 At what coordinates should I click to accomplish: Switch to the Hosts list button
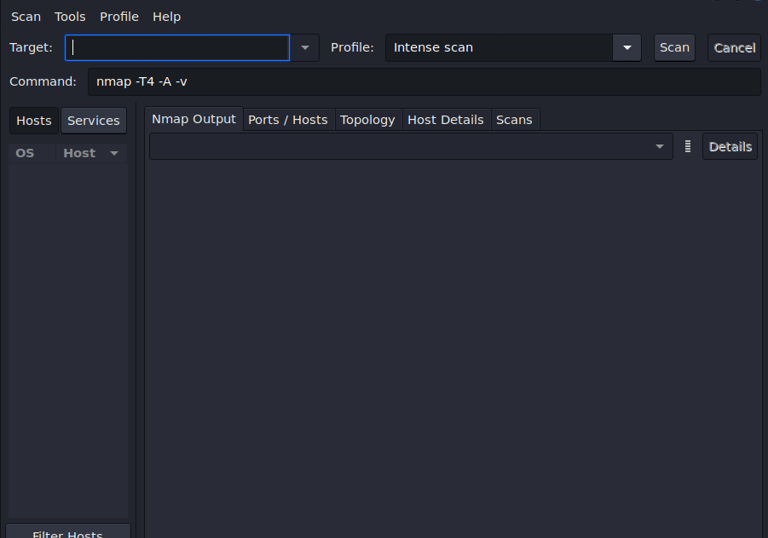[34, 121]
